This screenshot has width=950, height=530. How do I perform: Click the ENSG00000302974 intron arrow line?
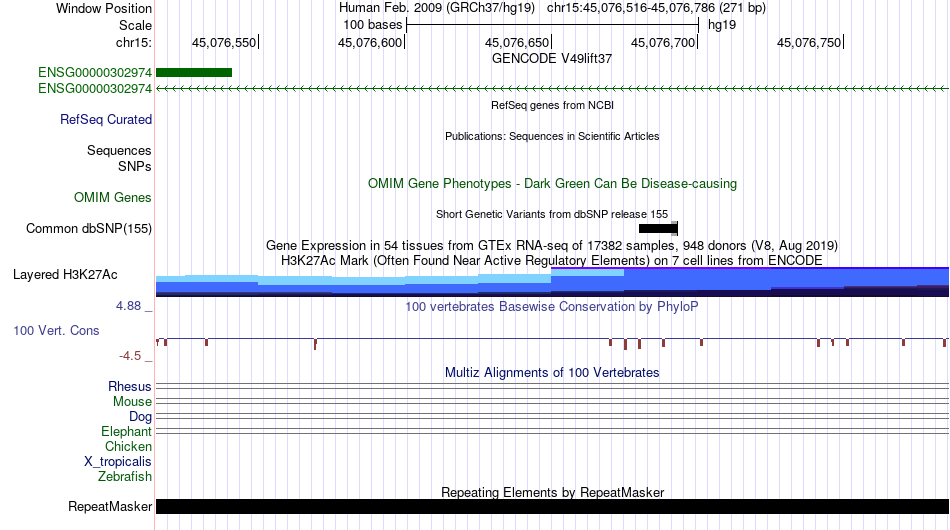click(552, 88)
